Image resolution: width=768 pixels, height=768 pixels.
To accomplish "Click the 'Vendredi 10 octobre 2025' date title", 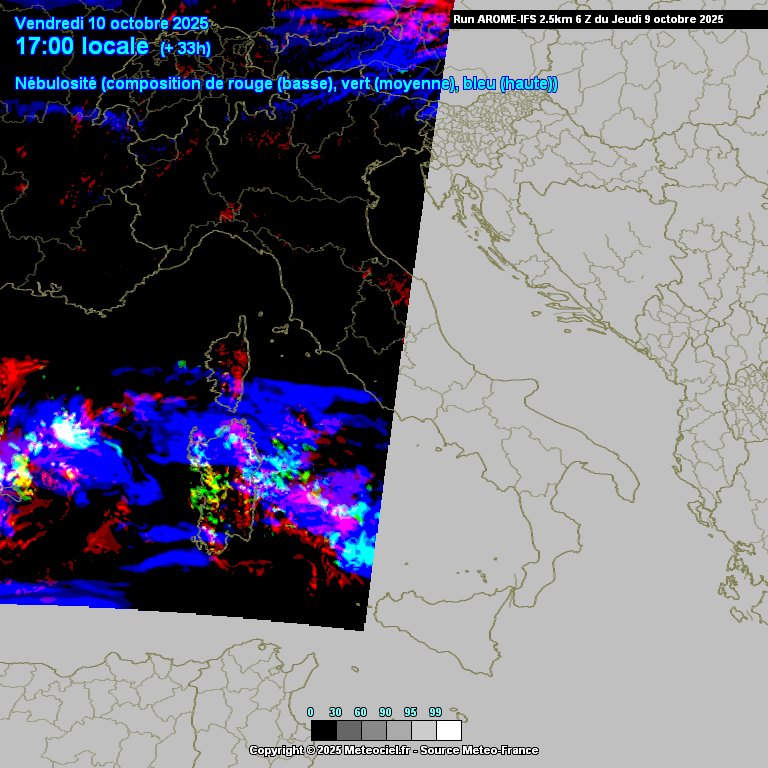I will coord(112,24).
